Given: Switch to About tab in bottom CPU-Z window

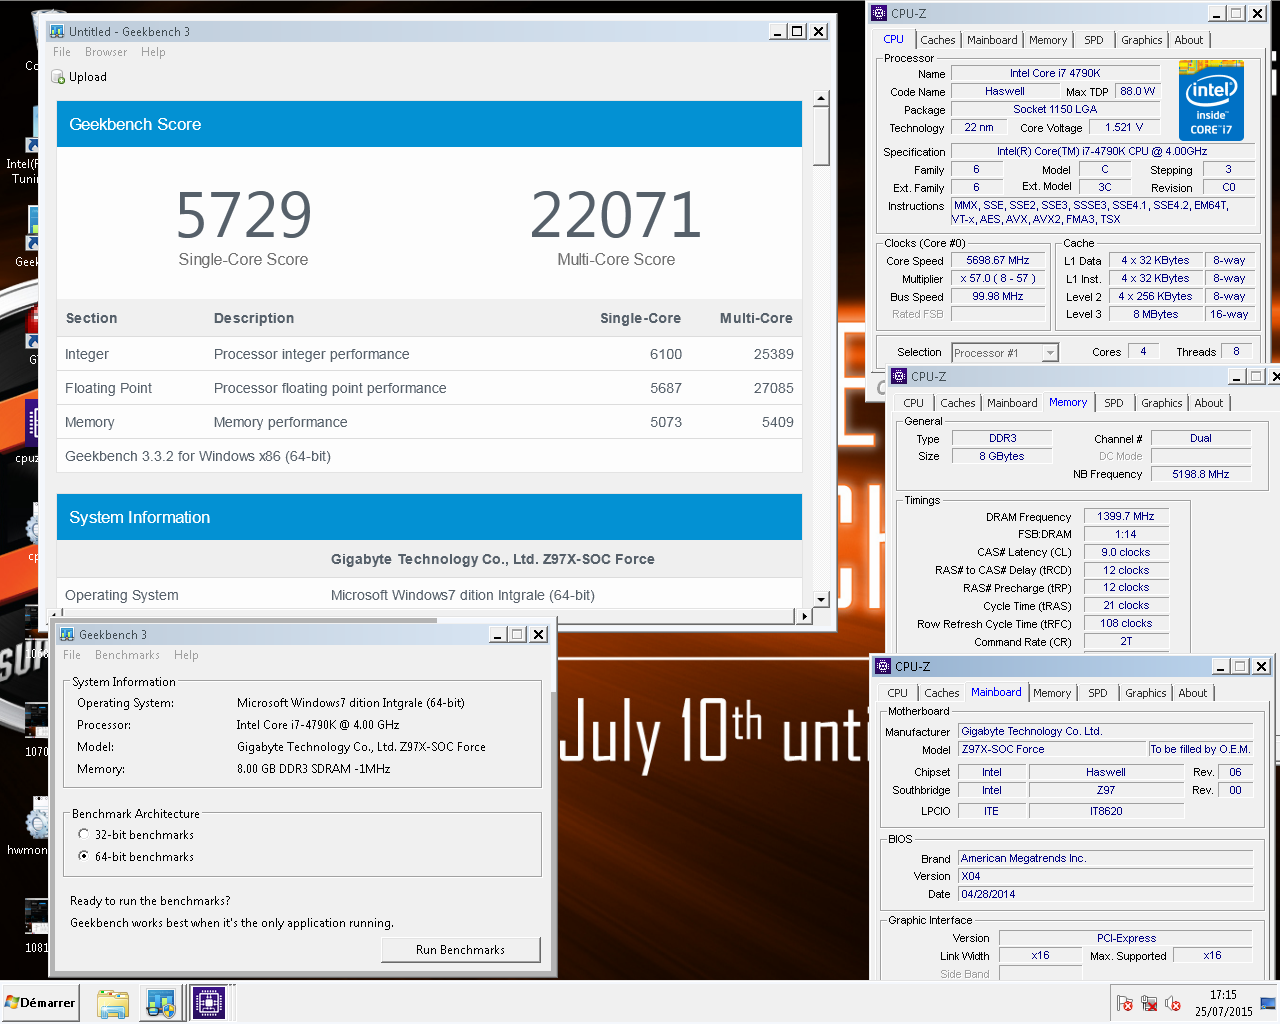Looking at the screenshot, I should (x=1193, y=693).
